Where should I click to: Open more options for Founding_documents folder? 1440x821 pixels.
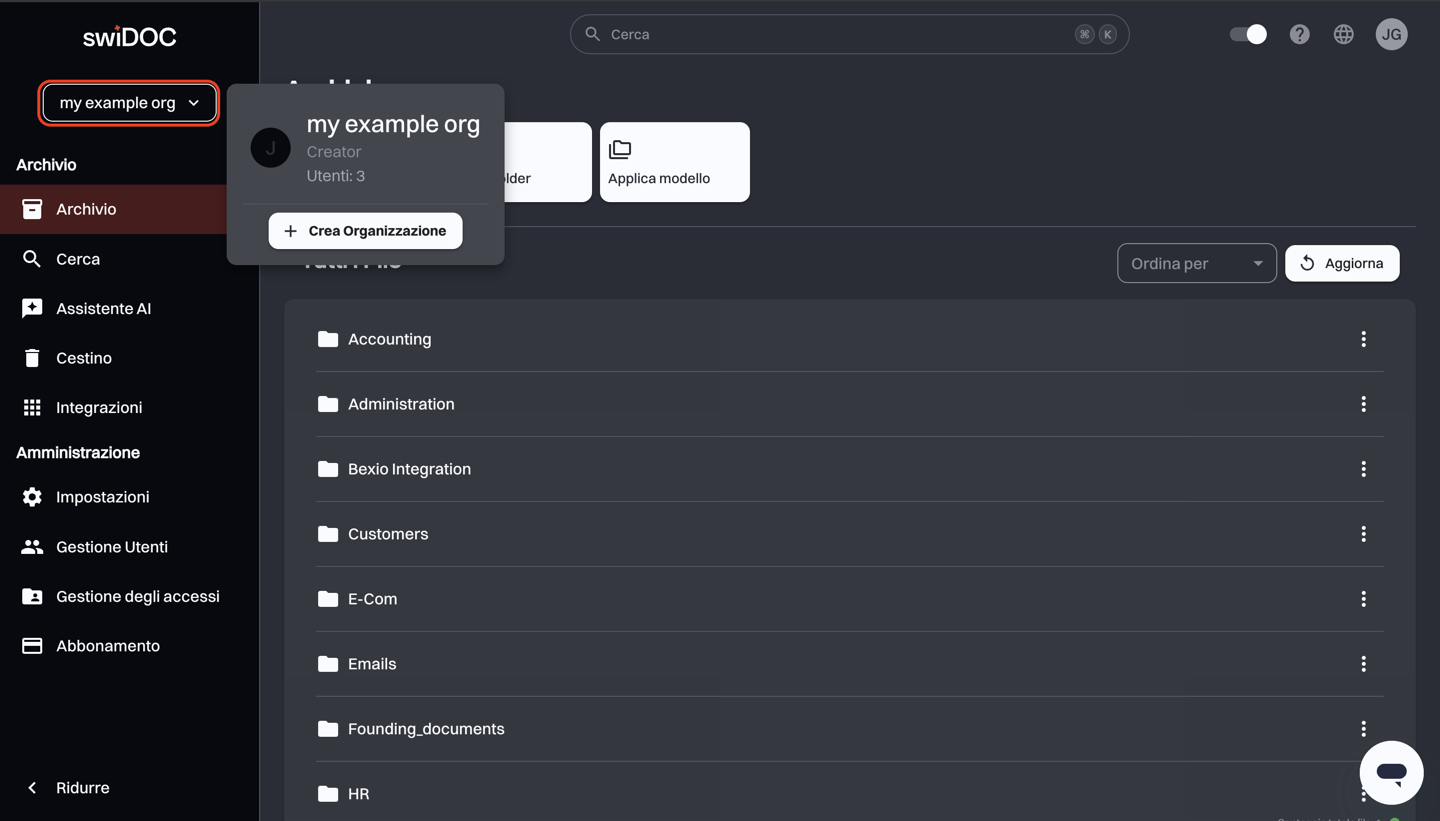(x=1363, y=729)
